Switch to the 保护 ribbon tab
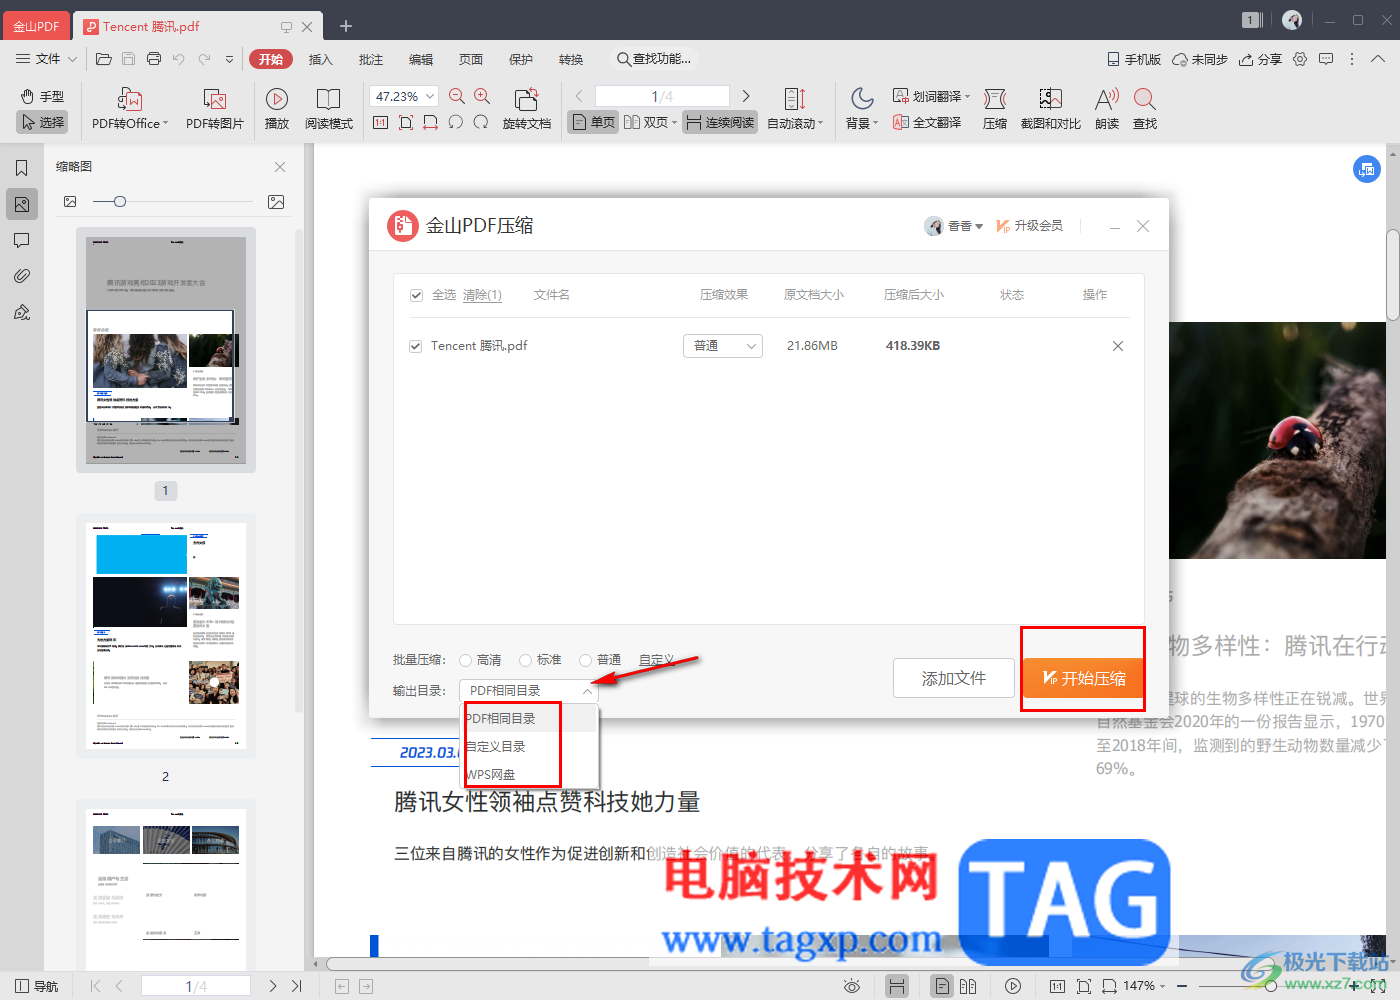 point(521,59)
